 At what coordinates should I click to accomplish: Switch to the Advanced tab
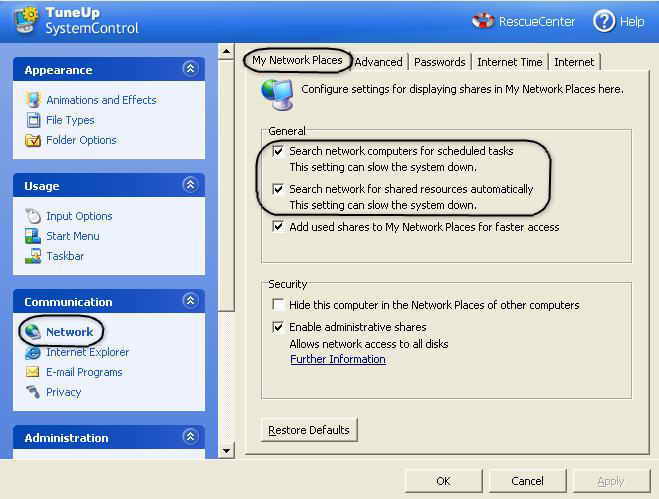point(378,62)
